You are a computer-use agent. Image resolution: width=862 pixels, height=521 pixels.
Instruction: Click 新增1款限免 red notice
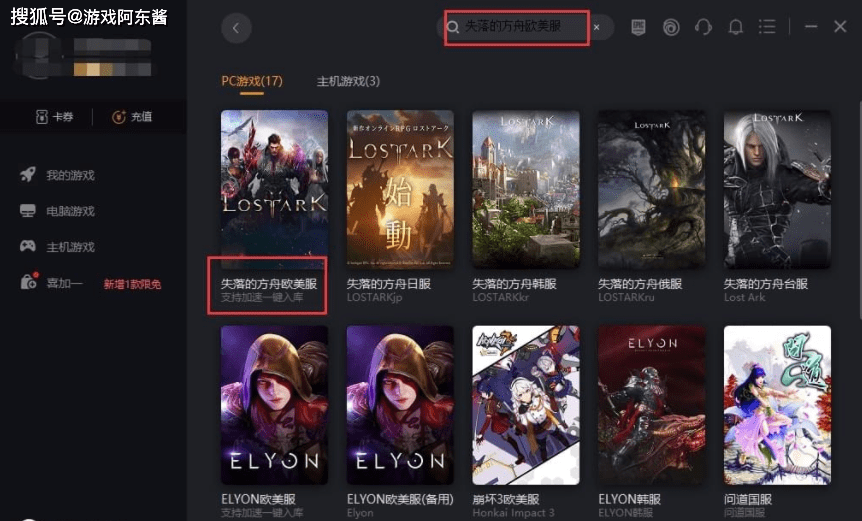132,284
